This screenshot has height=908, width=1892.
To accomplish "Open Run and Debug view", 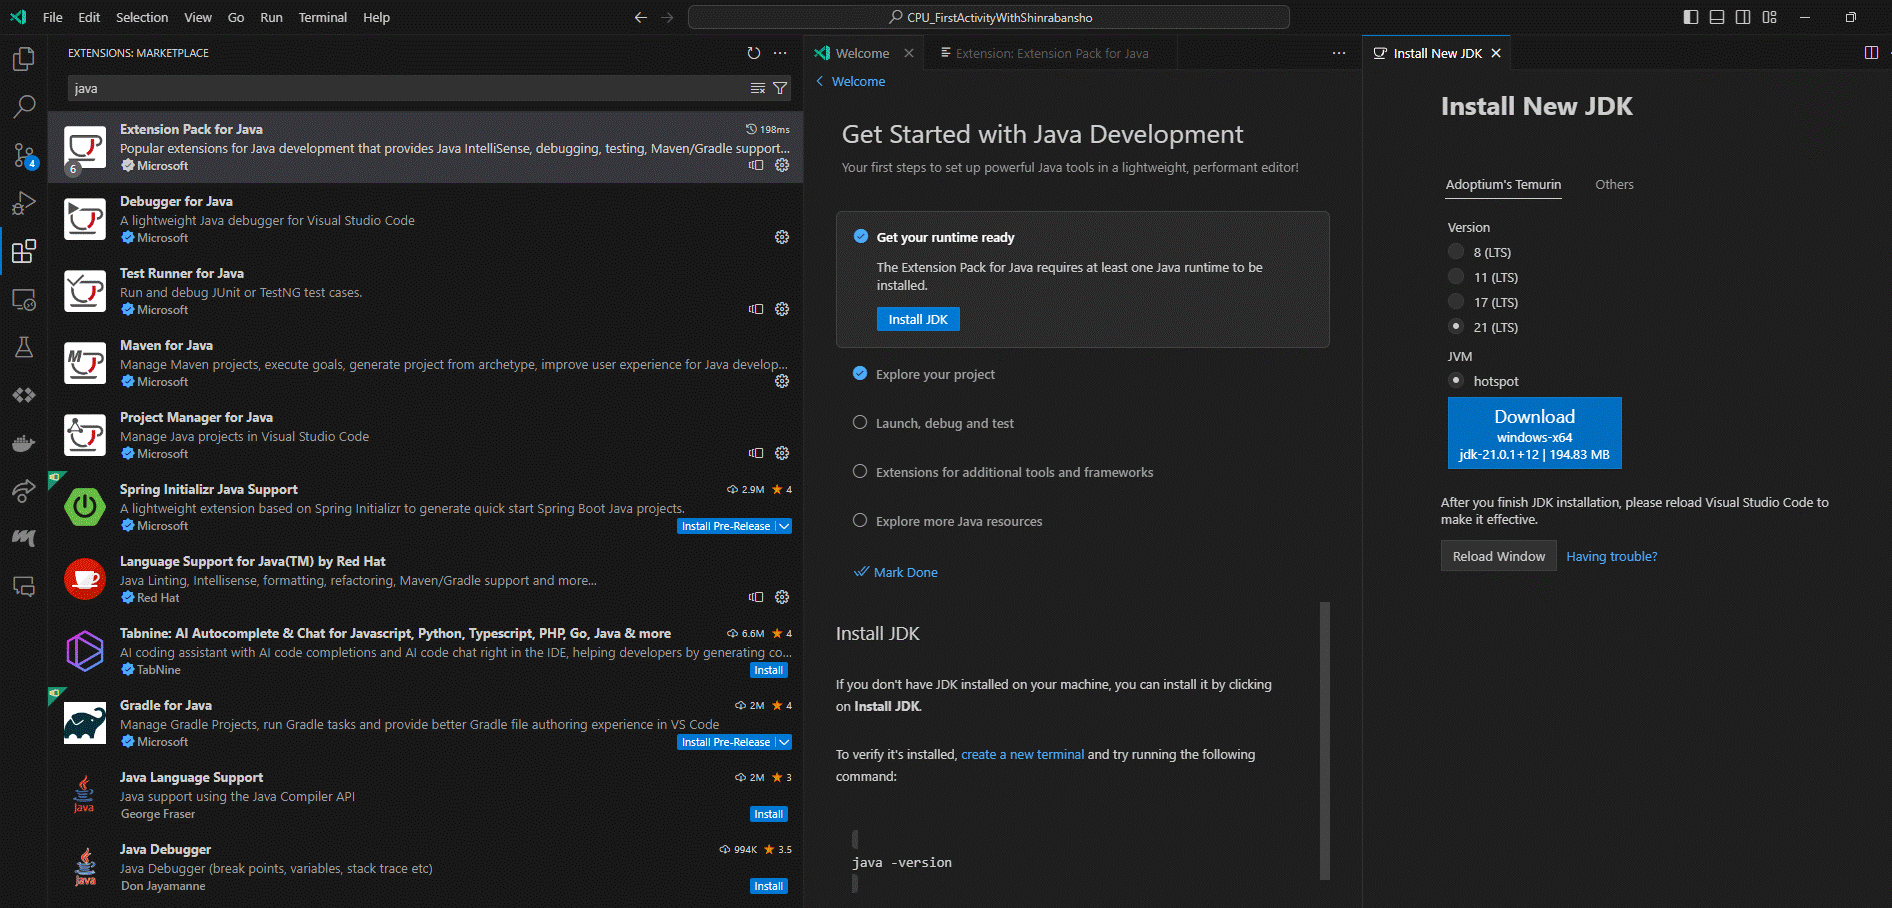I will 24,203.
